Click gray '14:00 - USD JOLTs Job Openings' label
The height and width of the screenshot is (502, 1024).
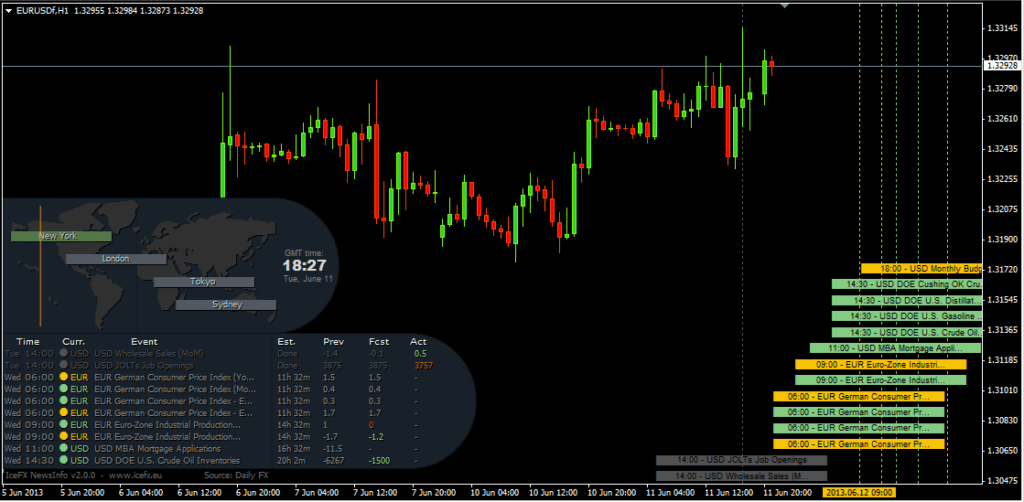pyautogui.click(x=741, y=460)
